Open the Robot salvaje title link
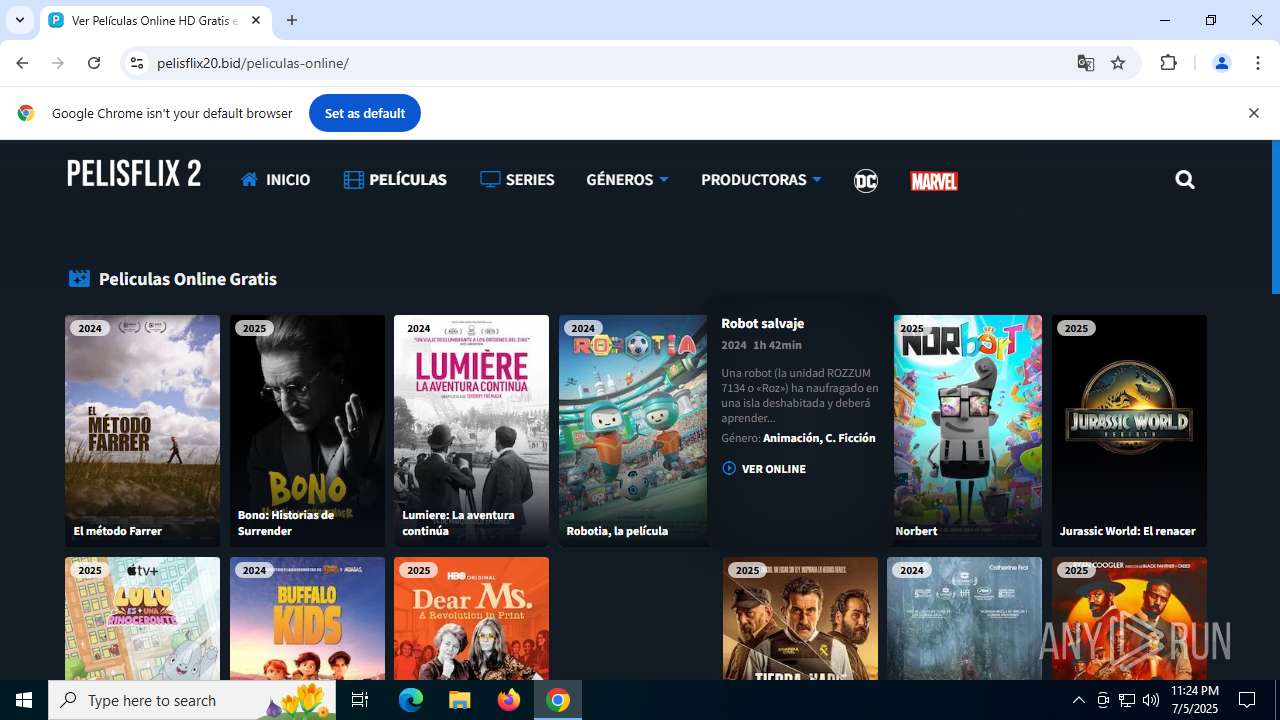Viewport: 1280px width, 720px height. point(762,323)
